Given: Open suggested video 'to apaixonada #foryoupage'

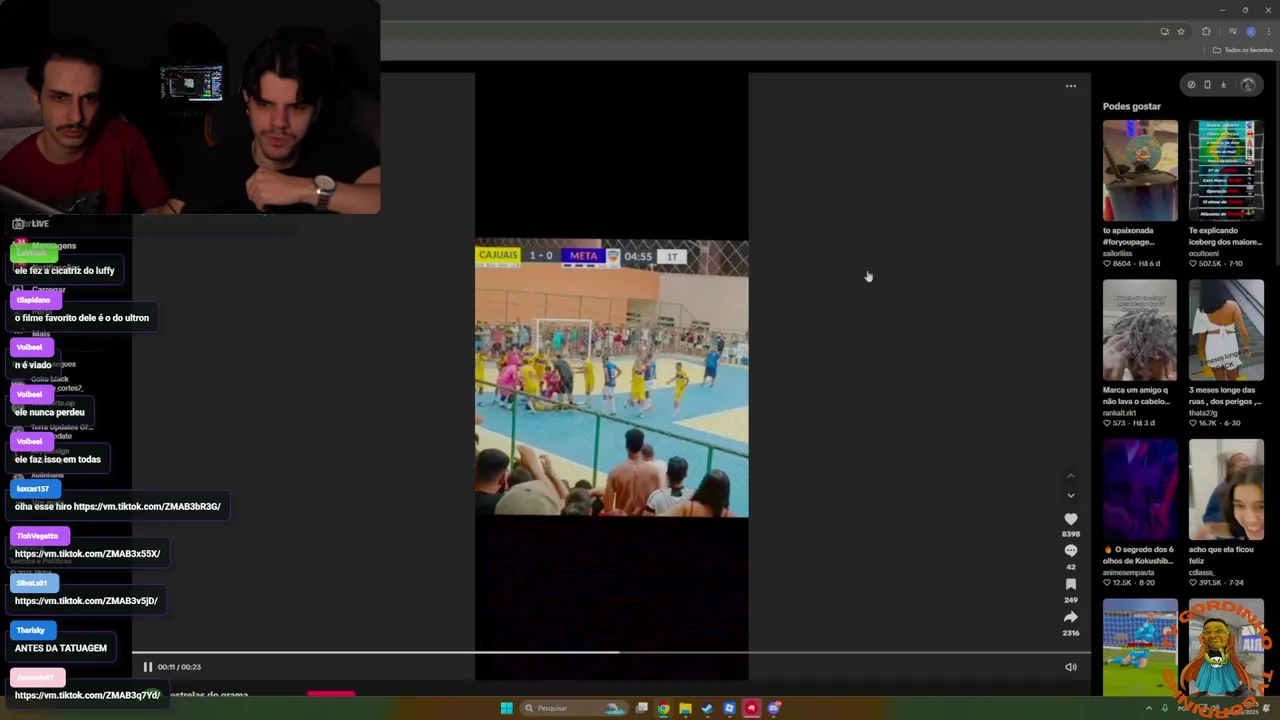Looking at the screenshot, I should coord(1140,171).
